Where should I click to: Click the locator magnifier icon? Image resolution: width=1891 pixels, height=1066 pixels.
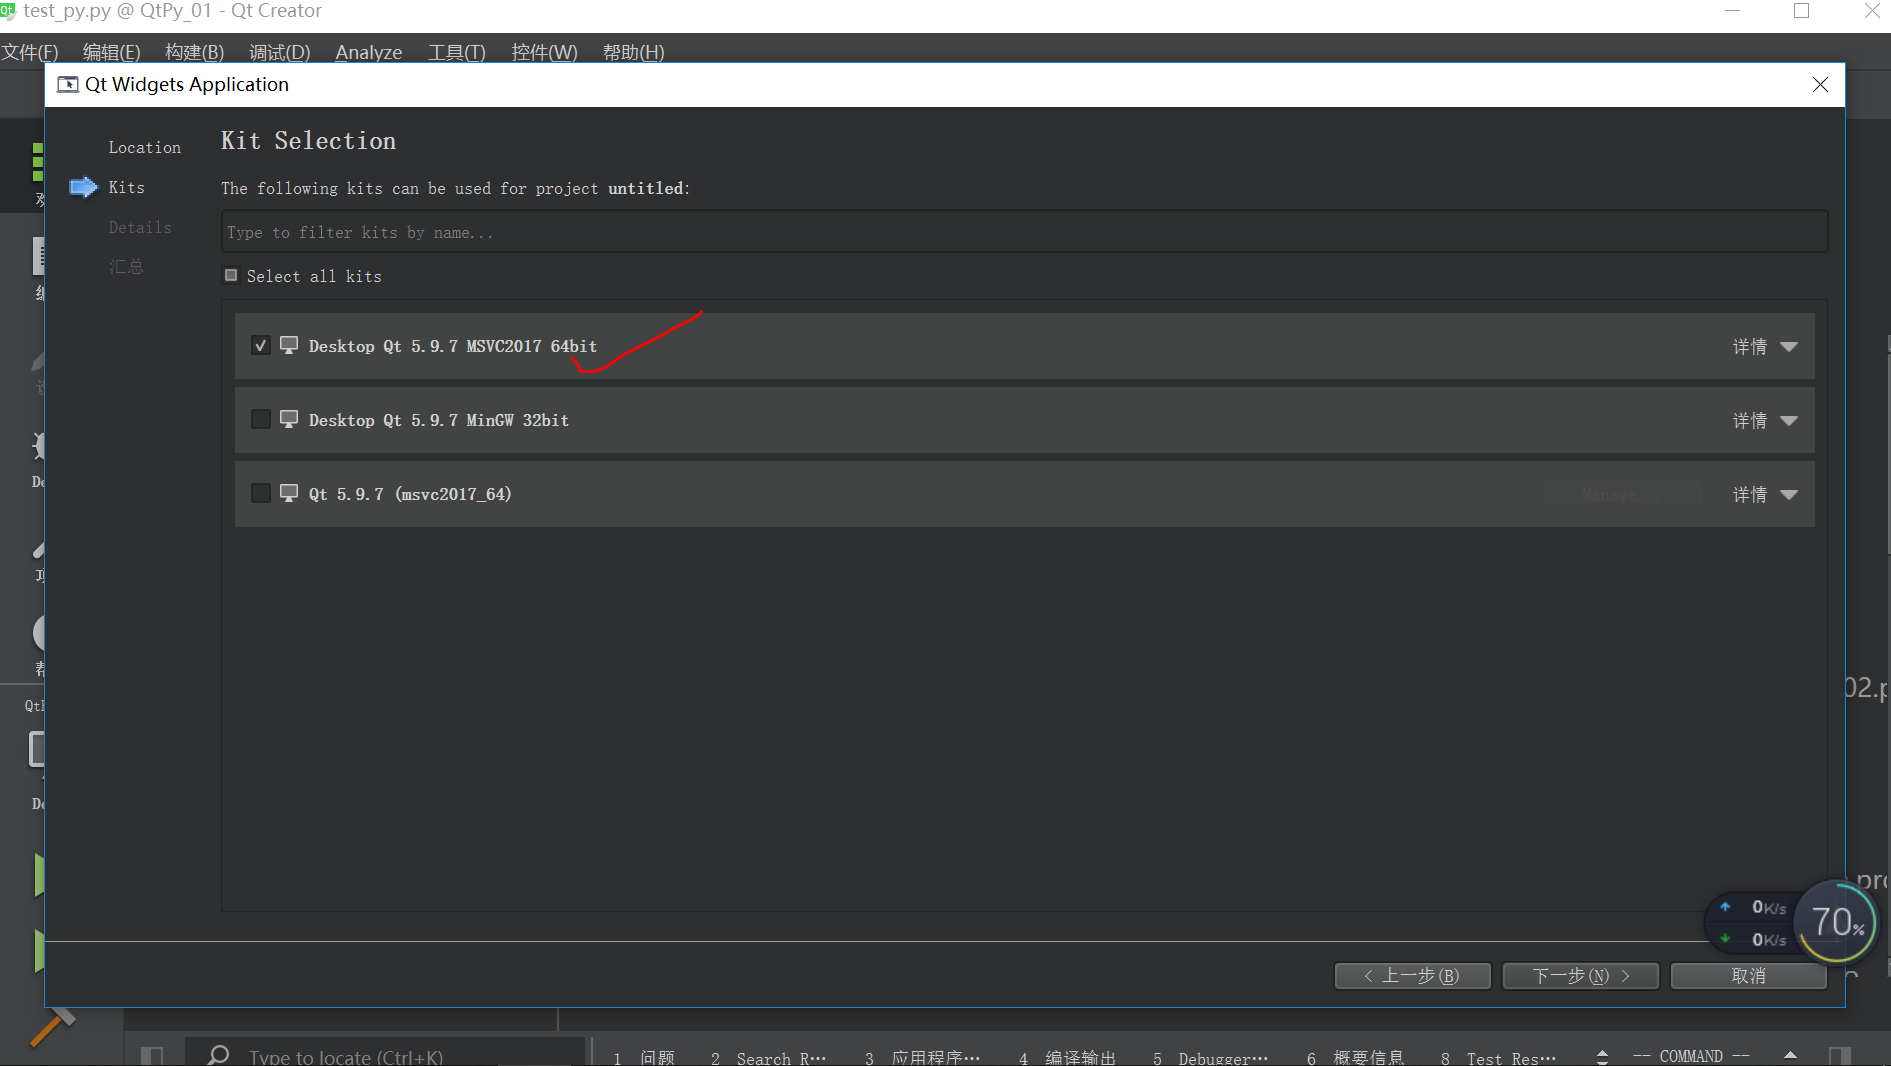point(218,1056)
